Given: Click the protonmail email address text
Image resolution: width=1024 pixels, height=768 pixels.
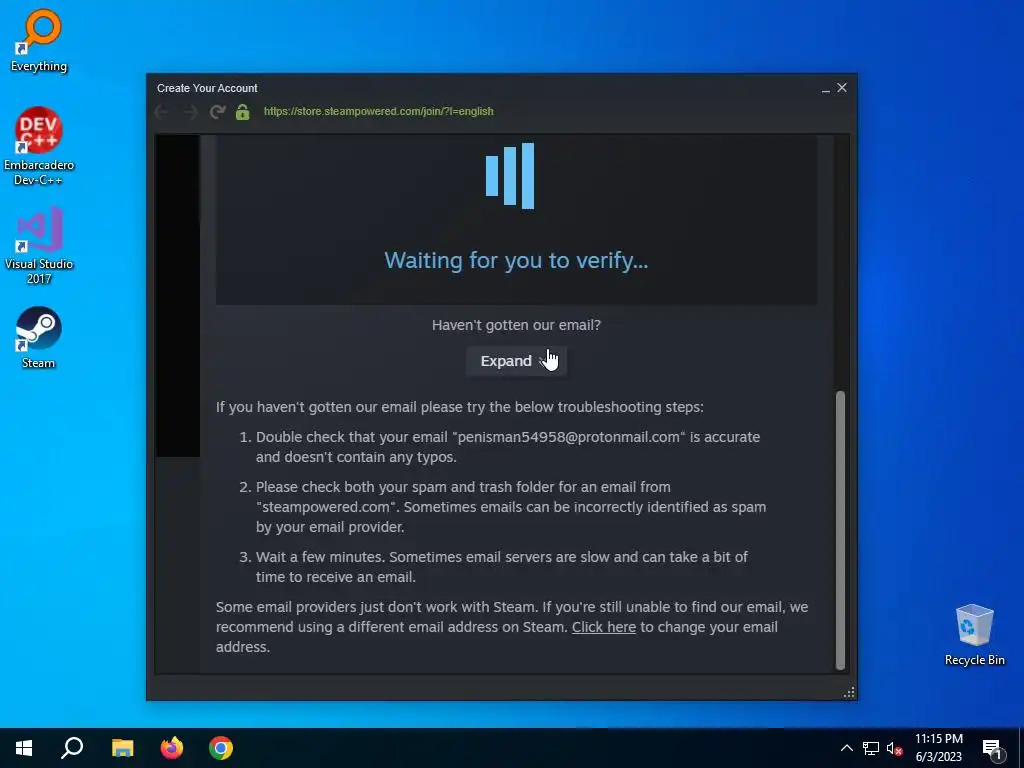Looking at the screenshot, I should point(568,437).
